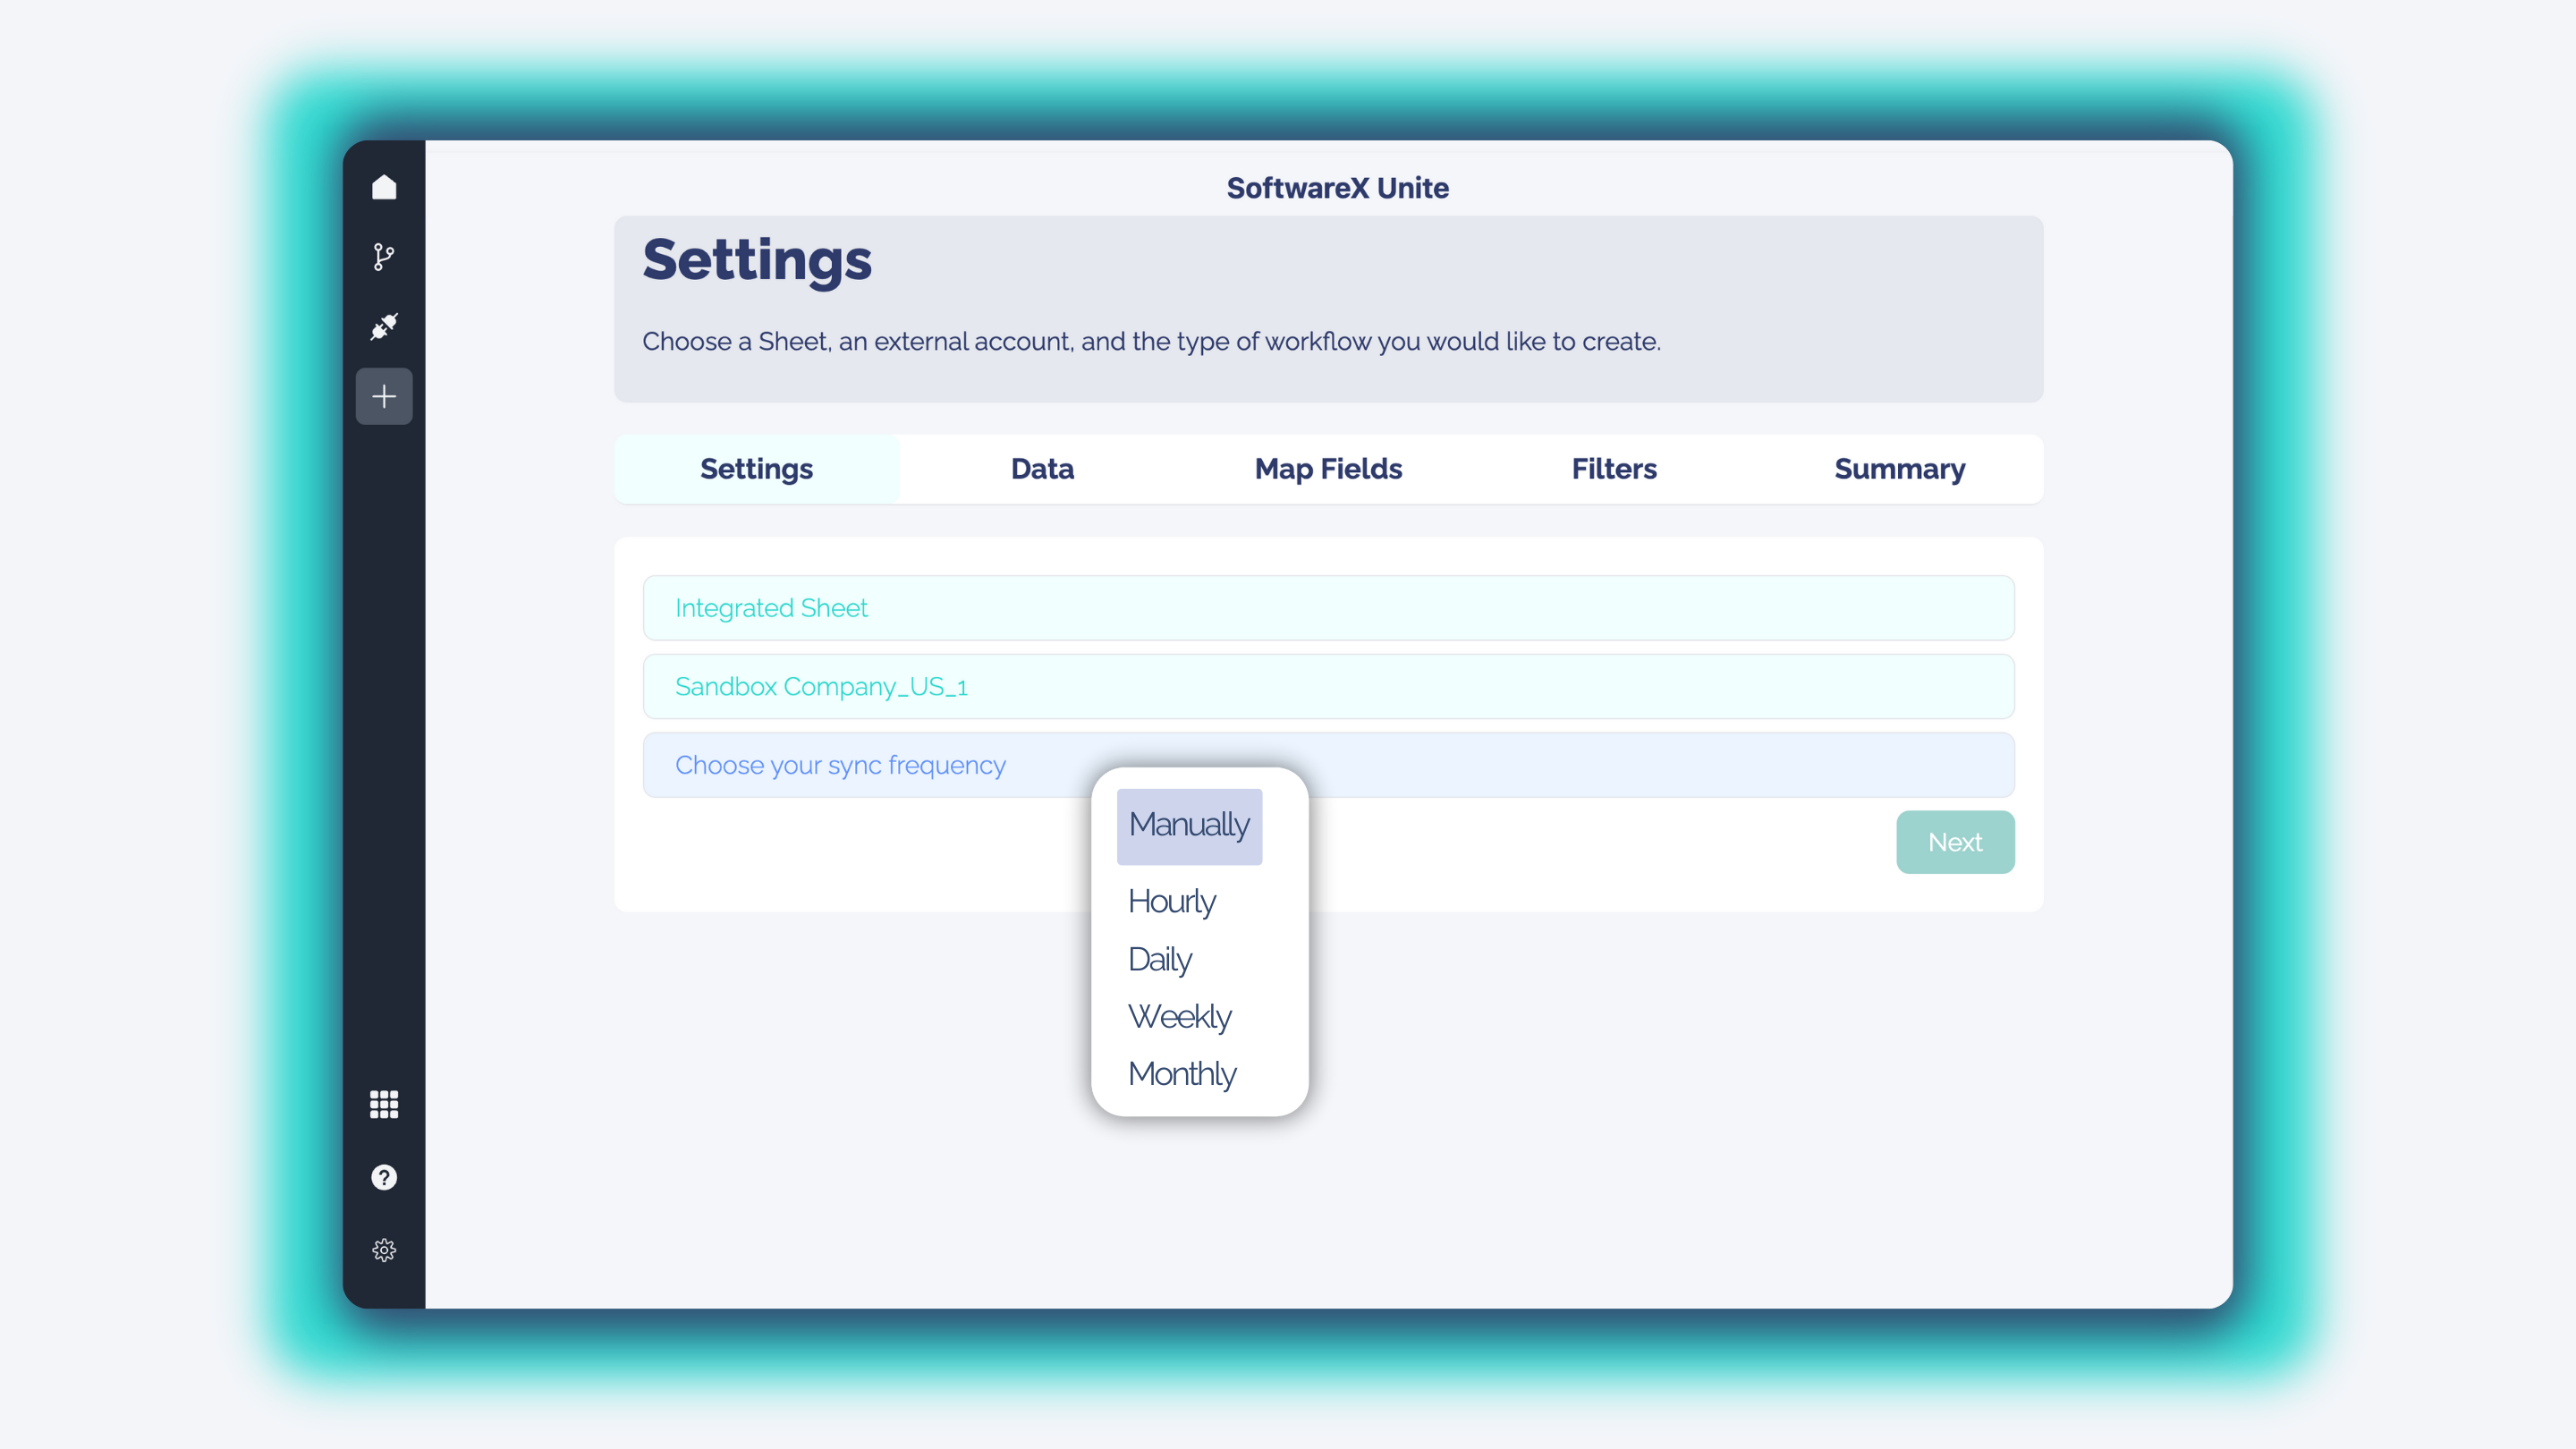The image size is (2576, 1449).
Task: Jump to the Summary tab
Action: (1899, 469)
